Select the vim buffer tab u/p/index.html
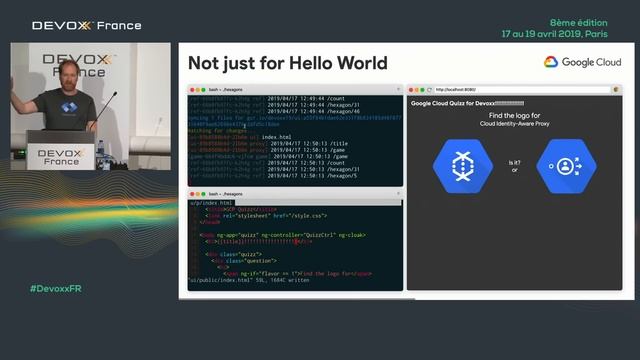This screenshot has height=360, width=640. [211, 203]
